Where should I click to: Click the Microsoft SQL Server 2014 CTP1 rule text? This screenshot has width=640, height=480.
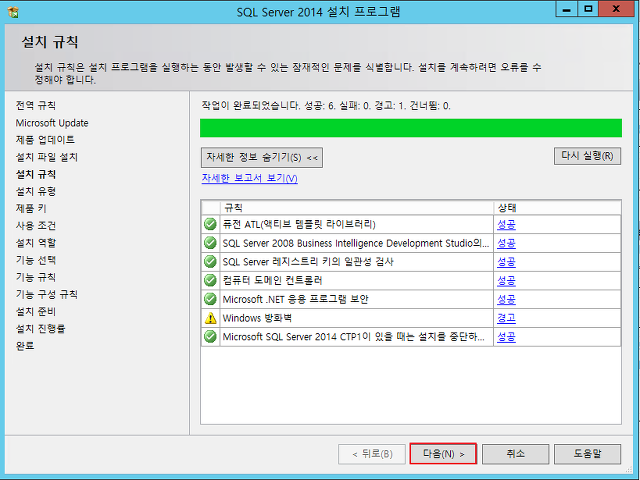353,337
